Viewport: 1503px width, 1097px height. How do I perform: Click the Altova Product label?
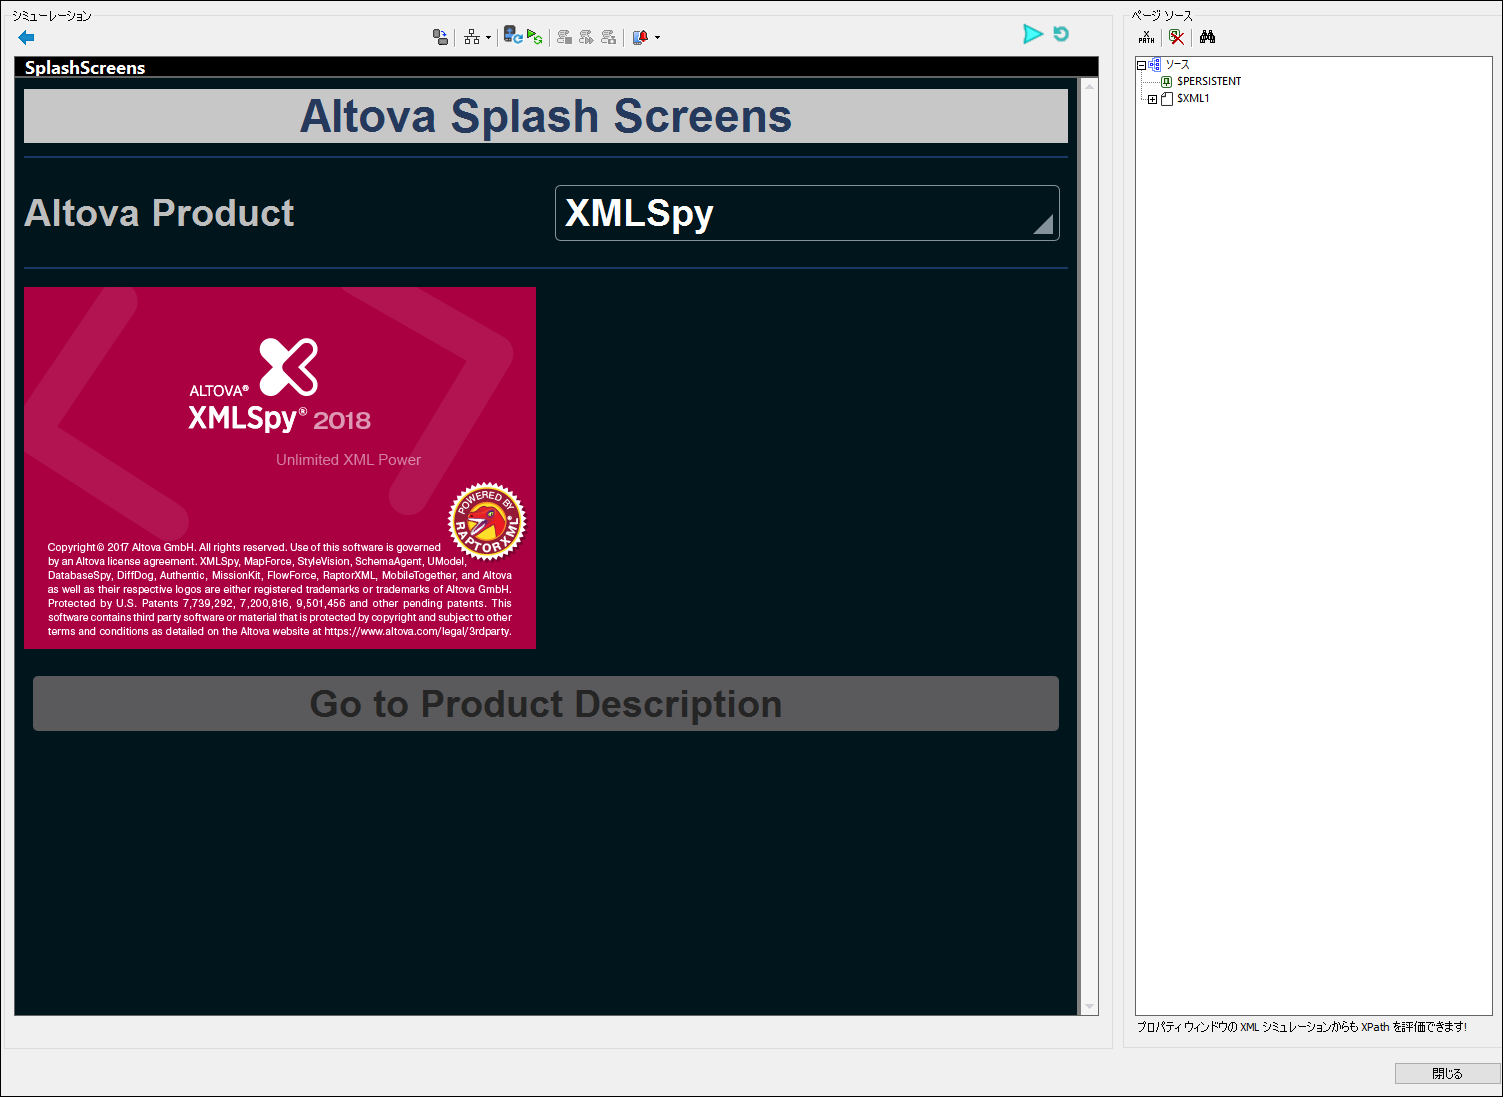(x=159, y=213)
